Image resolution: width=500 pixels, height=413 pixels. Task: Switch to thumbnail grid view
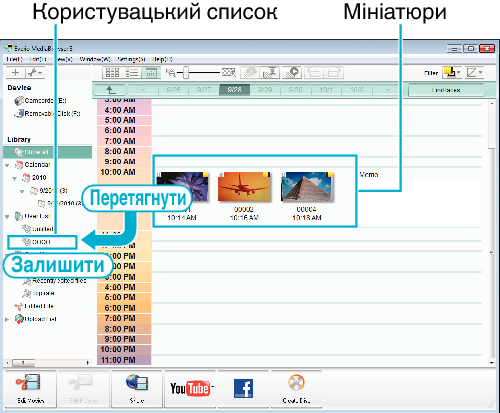112,73
